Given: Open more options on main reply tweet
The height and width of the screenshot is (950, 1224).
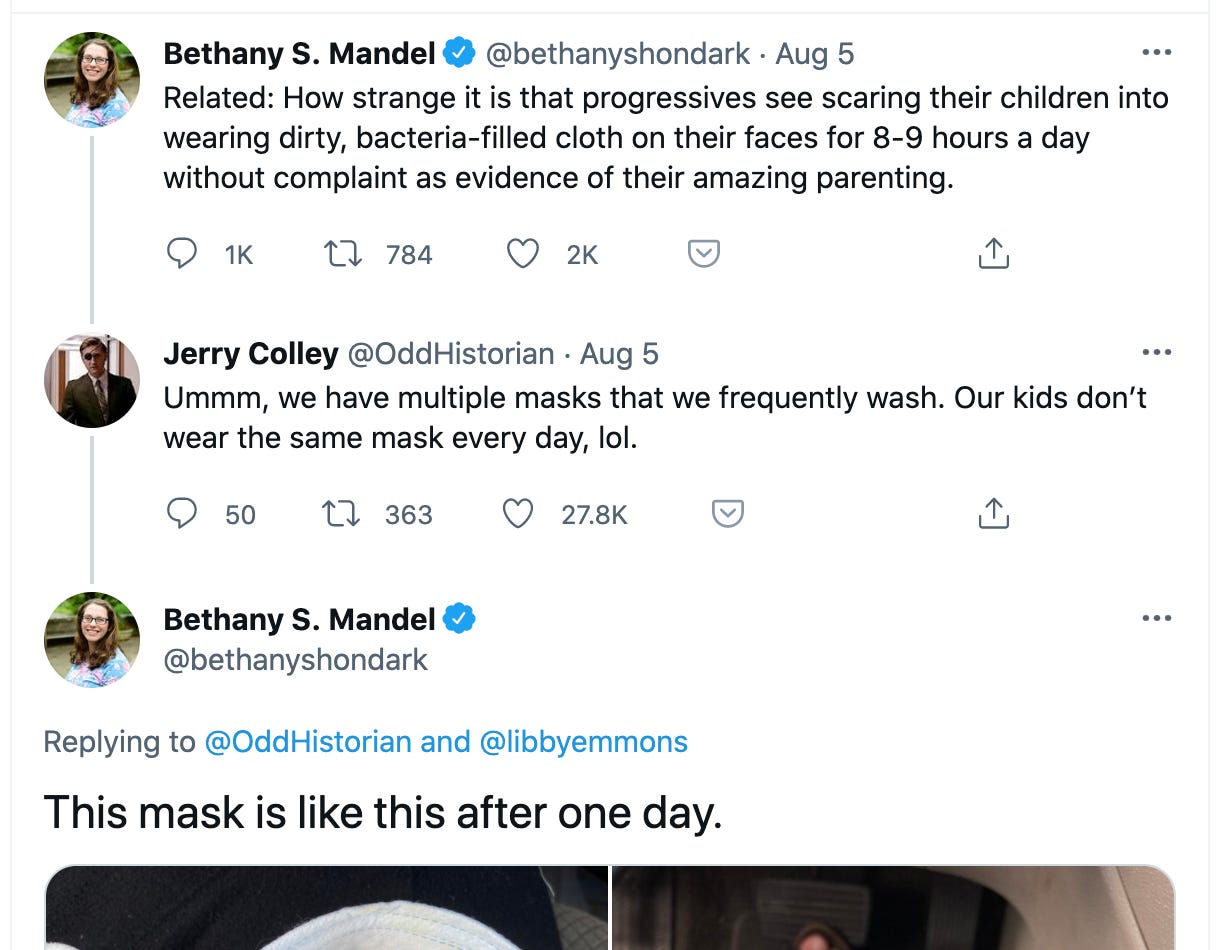Looking at the screenshot, I should pos(1156,618).
